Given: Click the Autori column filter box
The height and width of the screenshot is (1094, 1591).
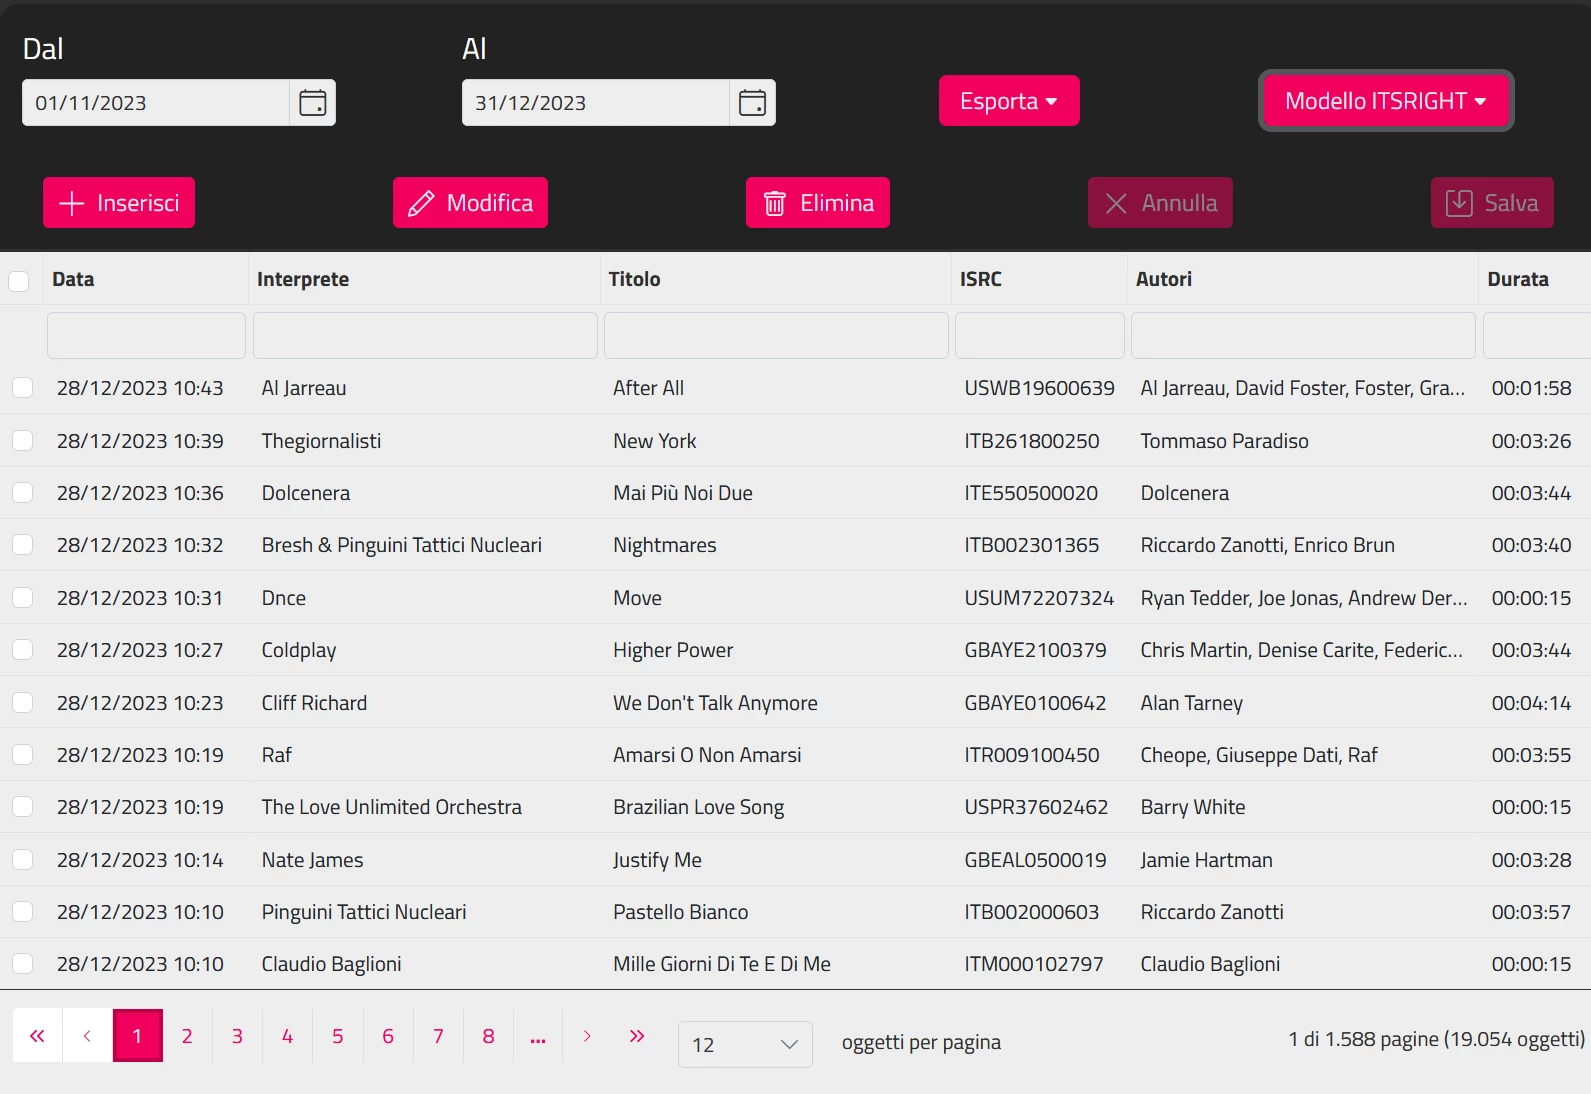Looking at the screenshot, I should [x=1303, y=335].
